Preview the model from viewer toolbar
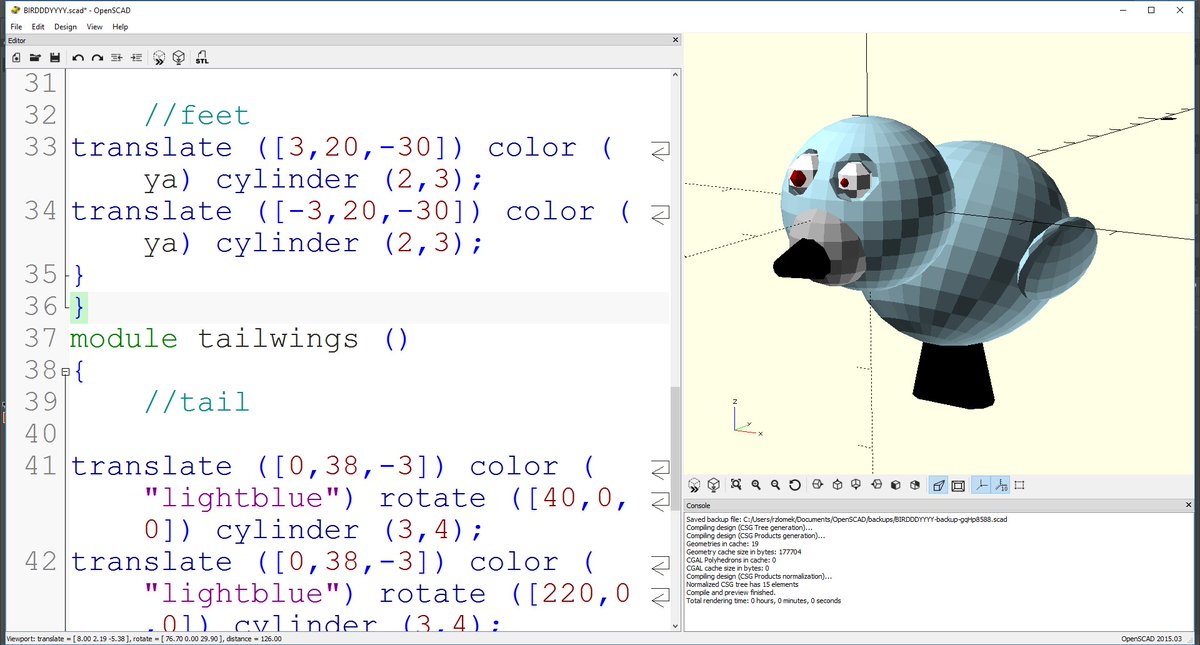The width and height of the screenshot is (1200, 645). [x=694, y=485]
